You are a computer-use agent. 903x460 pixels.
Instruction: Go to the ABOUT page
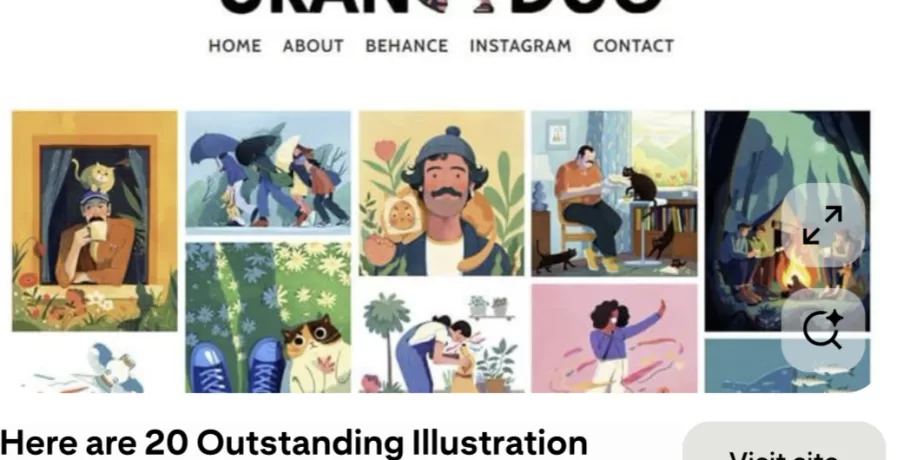(313, 46)
